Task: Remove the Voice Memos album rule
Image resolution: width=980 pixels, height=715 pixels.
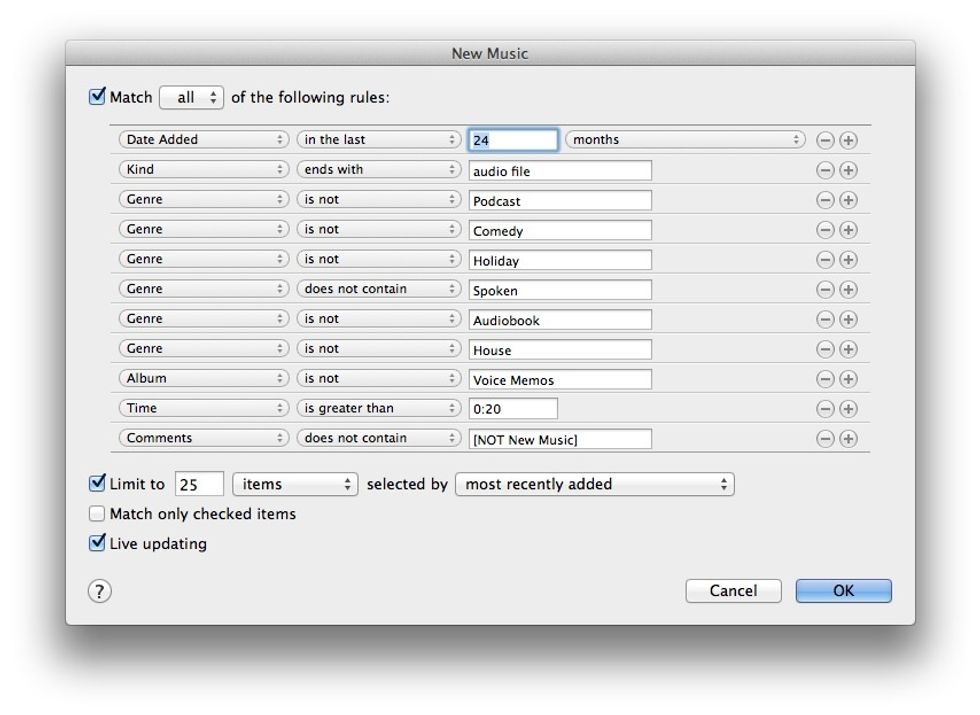Action: (825, 379)
